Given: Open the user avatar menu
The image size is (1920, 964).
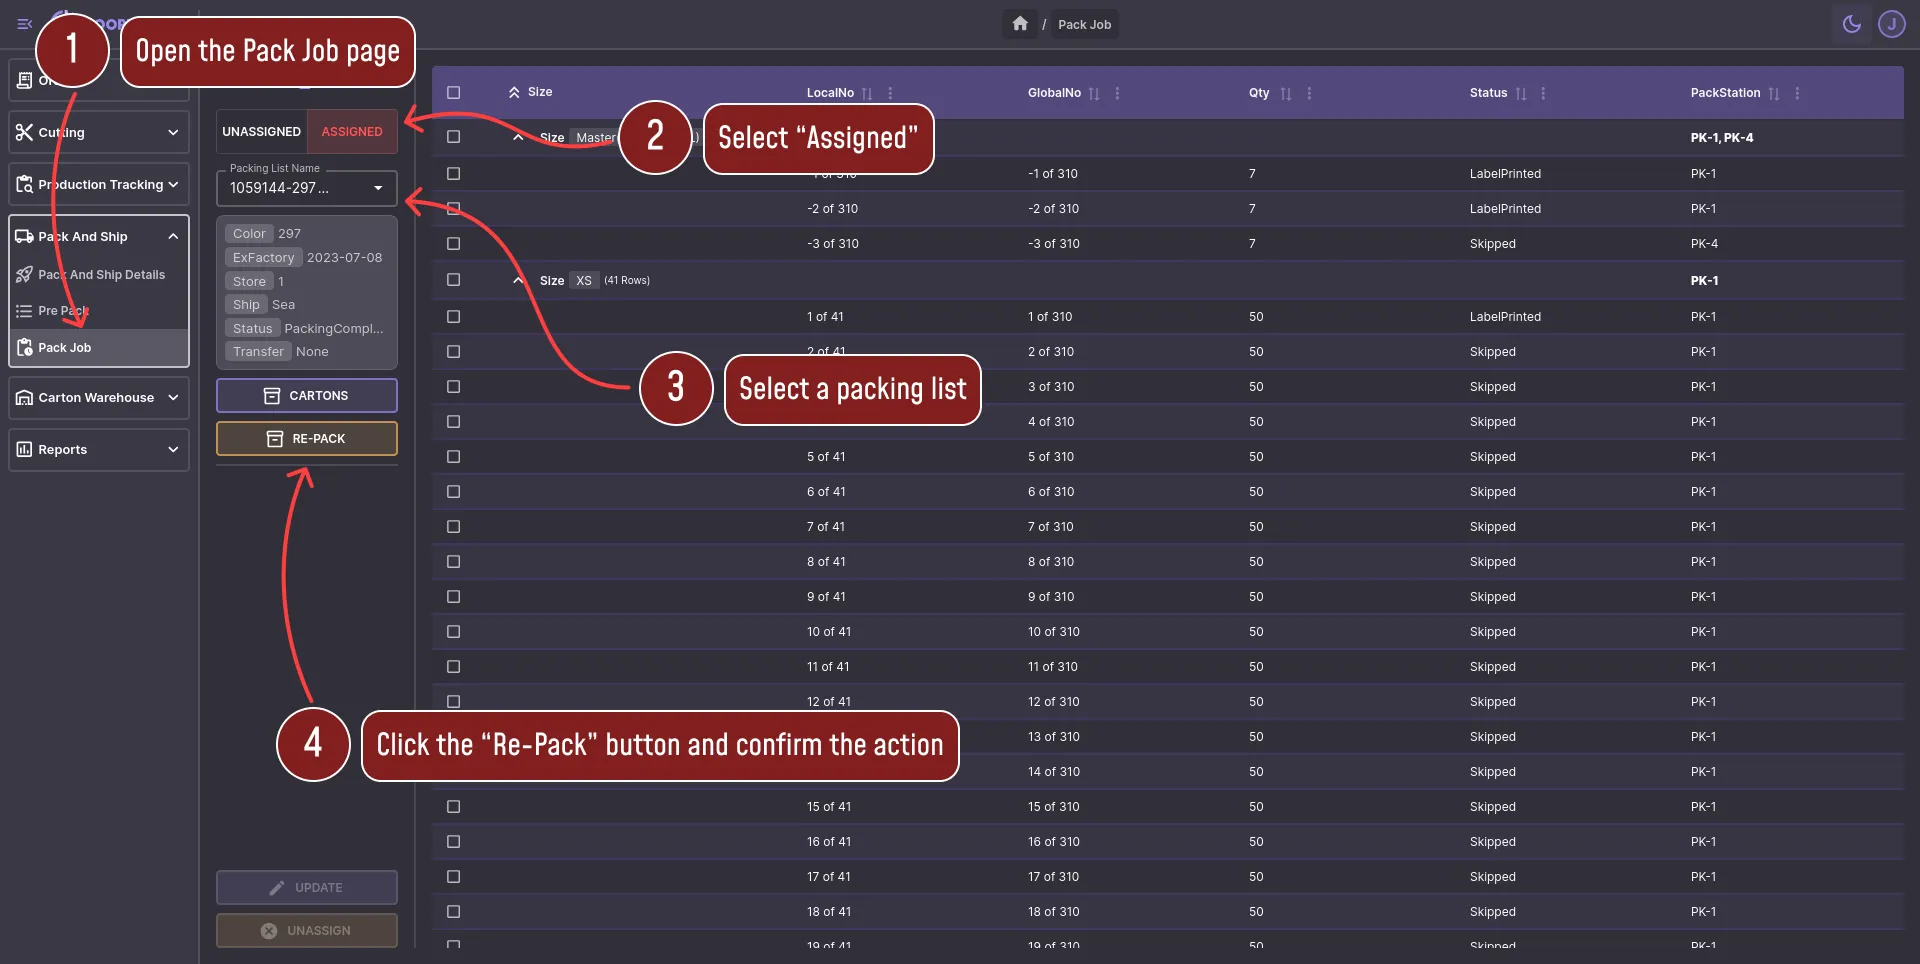Looking at the screenshot, I should [1891, 24].
